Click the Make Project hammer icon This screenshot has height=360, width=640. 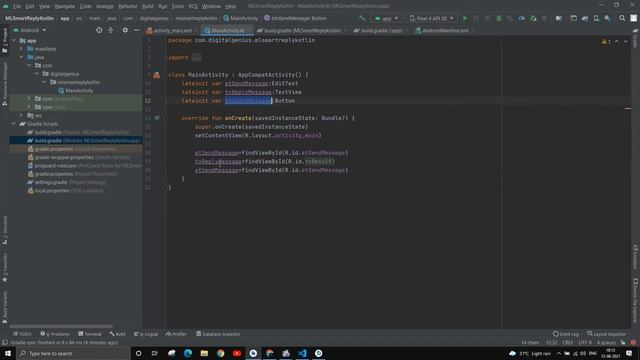362,18
